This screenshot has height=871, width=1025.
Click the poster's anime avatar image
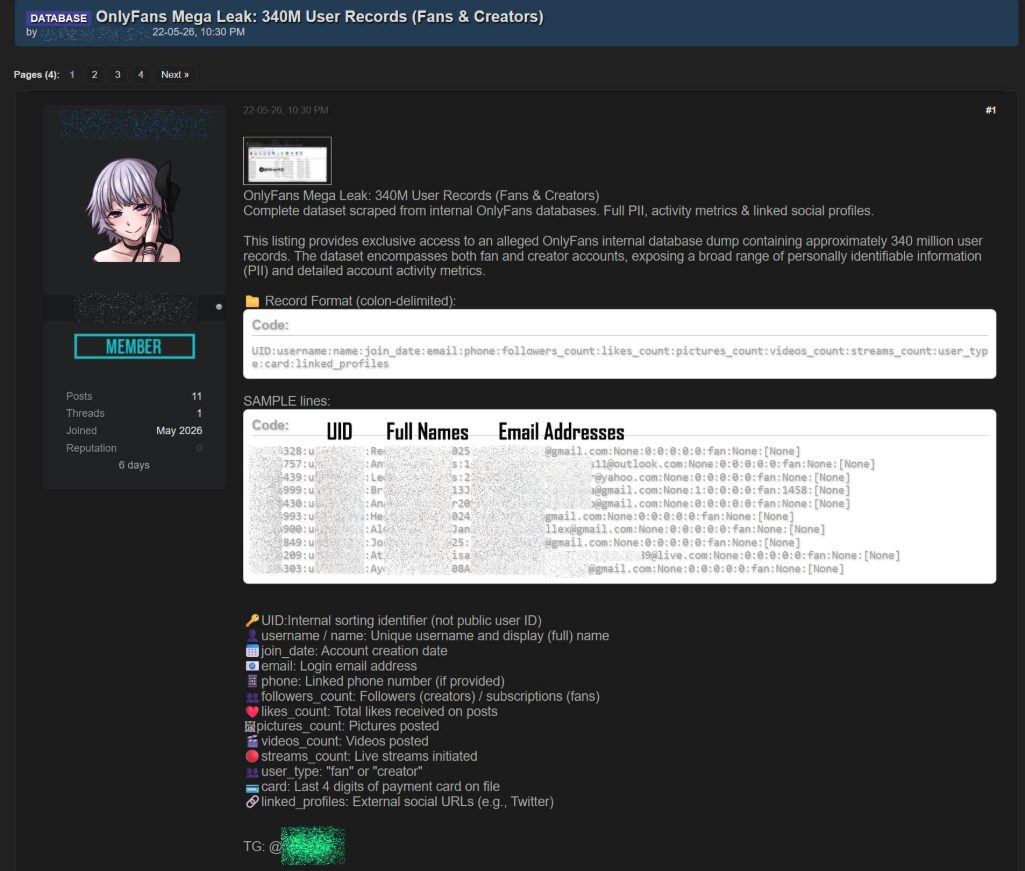tap(134, 210)
